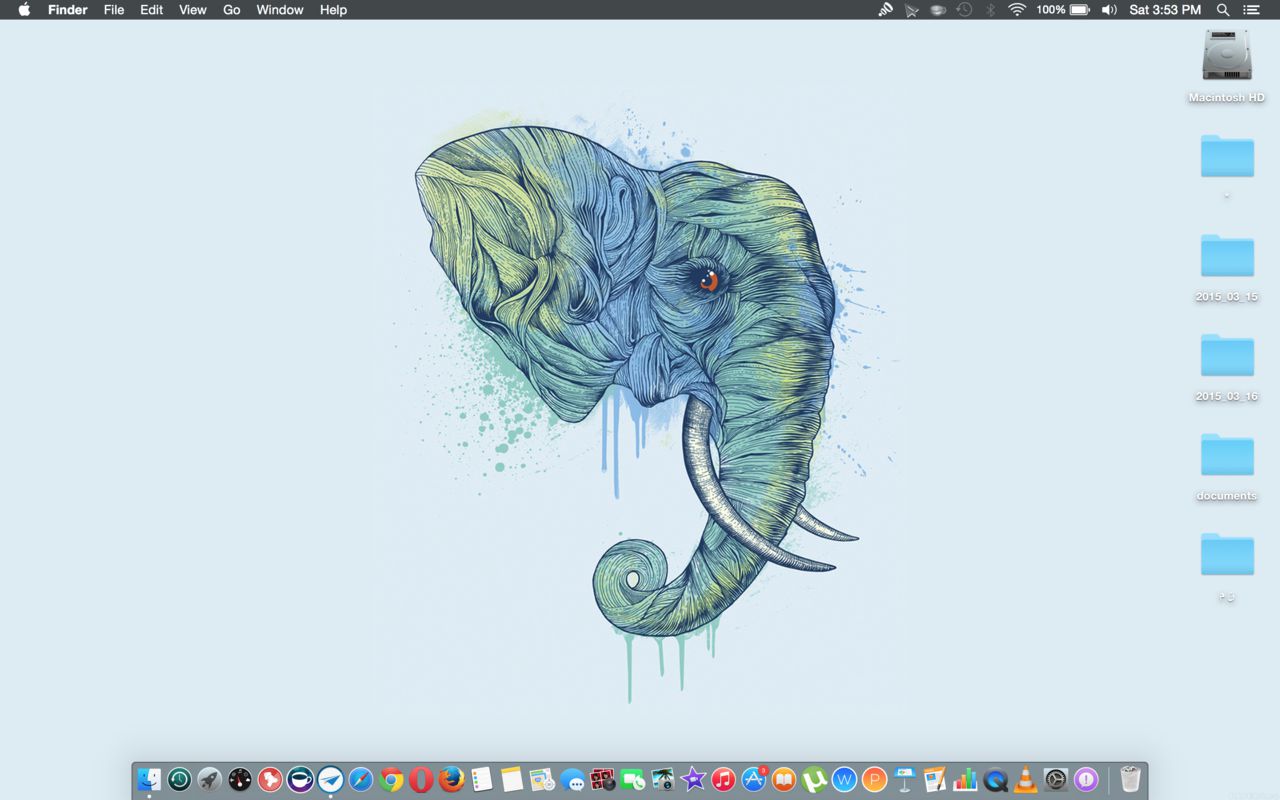Launch QuickTime Player from dock
1280x800 pixels.
(x=996, y=779)
